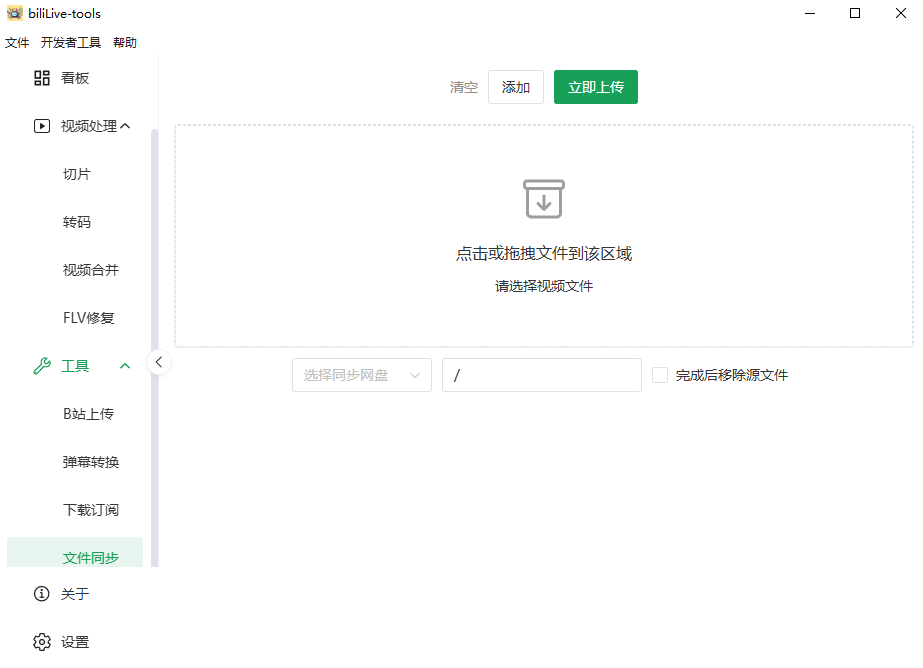The height and width of the screenshot is (668, 923).
Task: Click the 添加 button
Action: point(516,87)
